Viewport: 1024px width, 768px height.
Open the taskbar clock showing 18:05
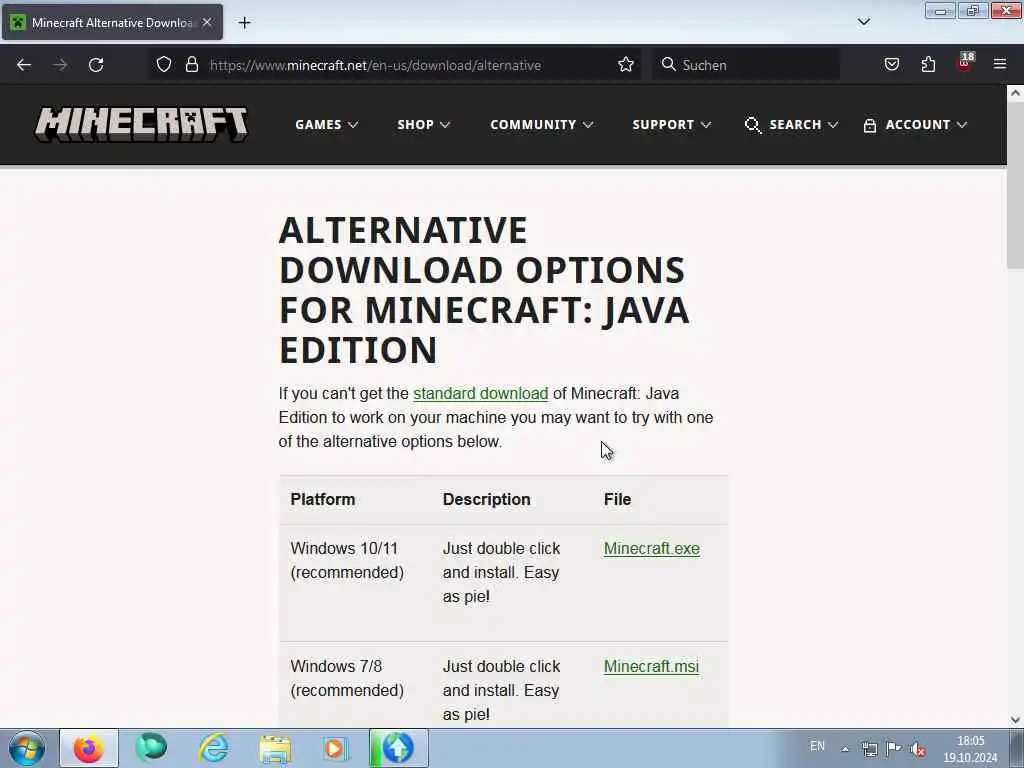(x=970, y=749)
